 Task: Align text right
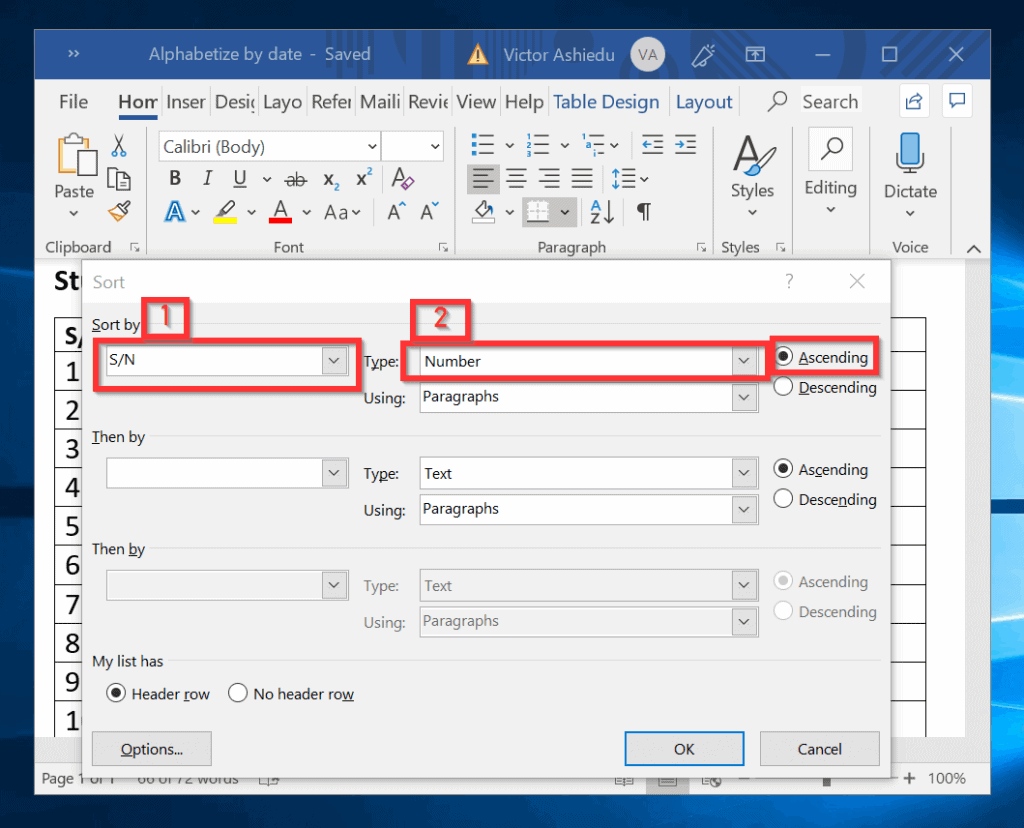tap(549, 178)
